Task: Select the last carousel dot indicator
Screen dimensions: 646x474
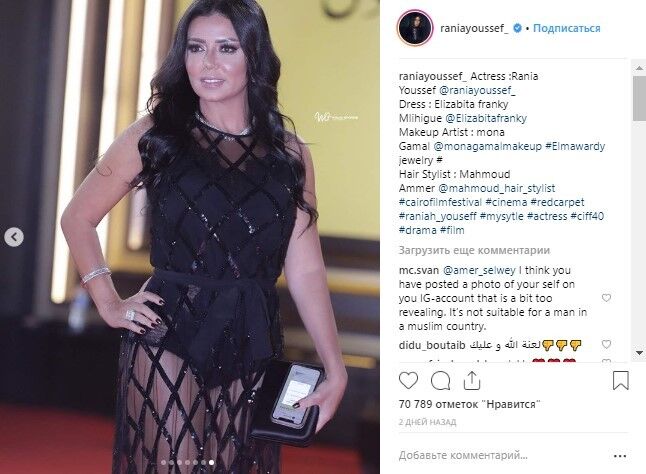Action: coord(211,462)
